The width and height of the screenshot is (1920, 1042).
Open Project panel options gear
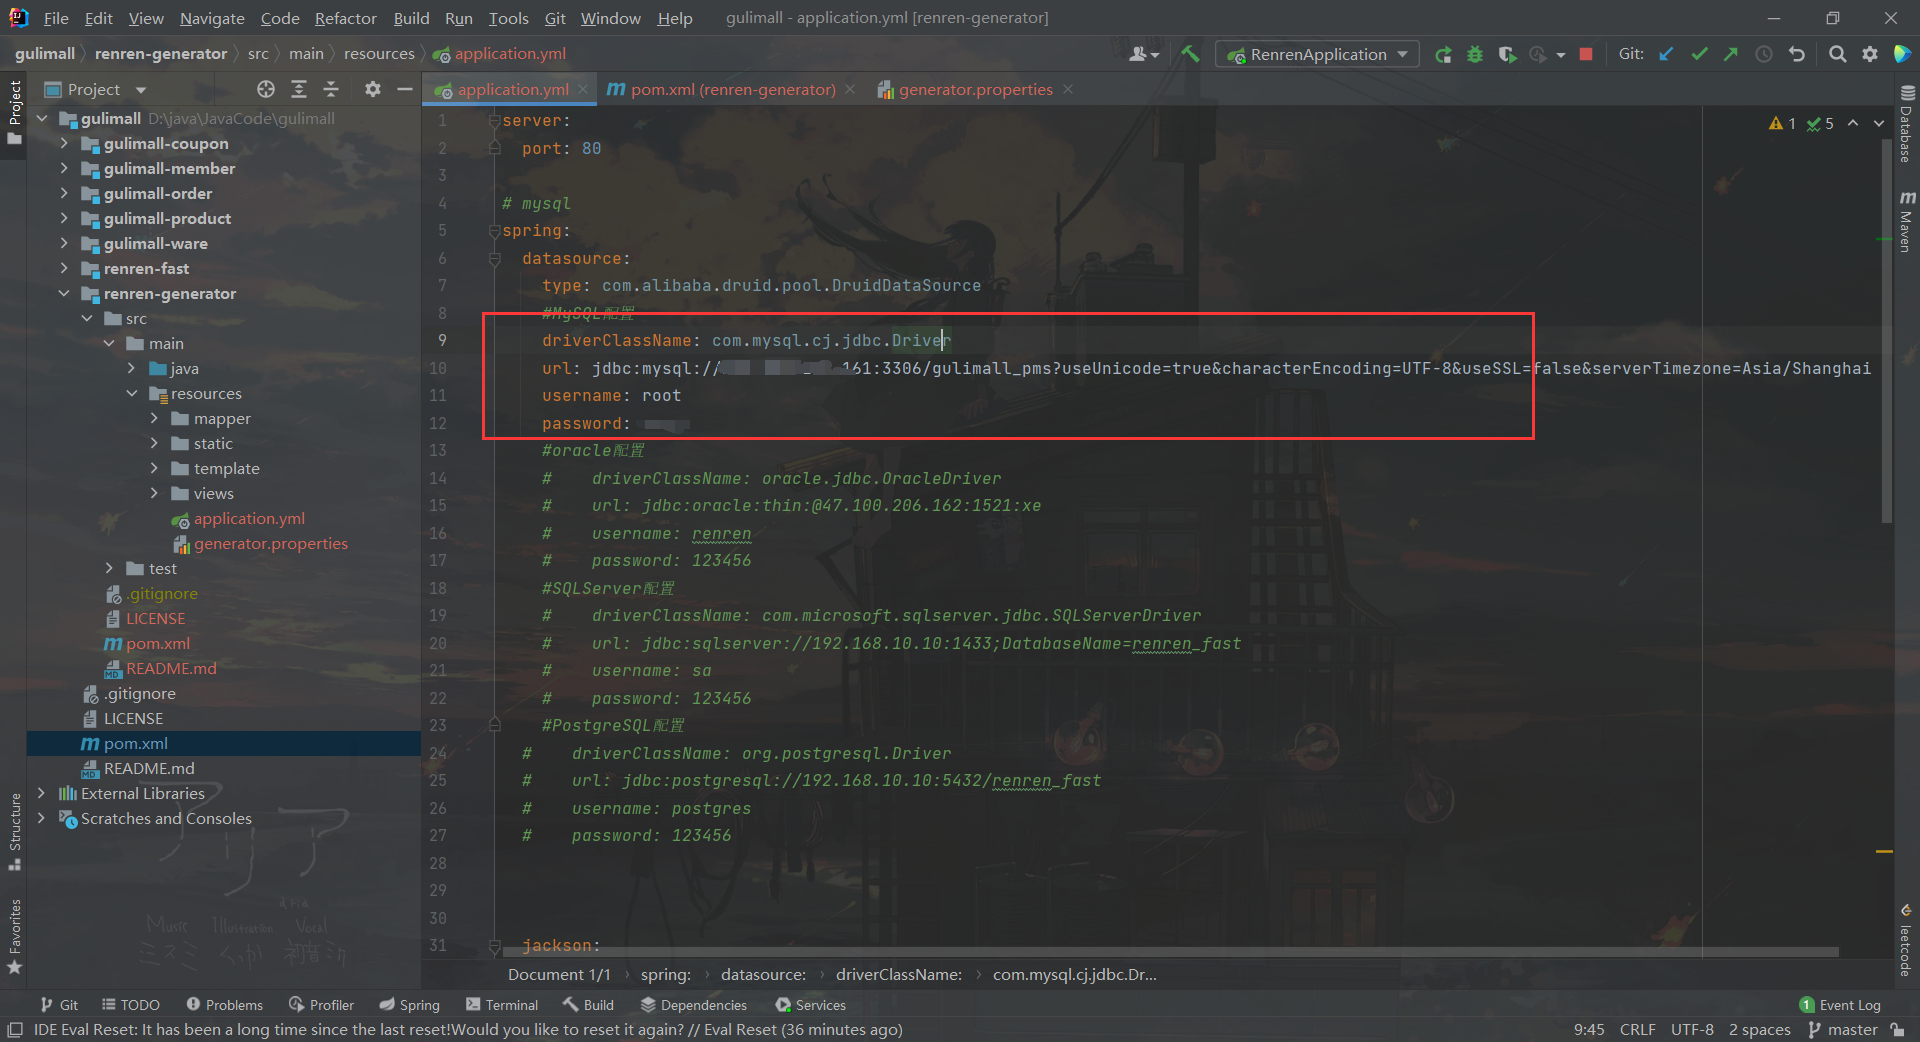[x=373, y=89]
